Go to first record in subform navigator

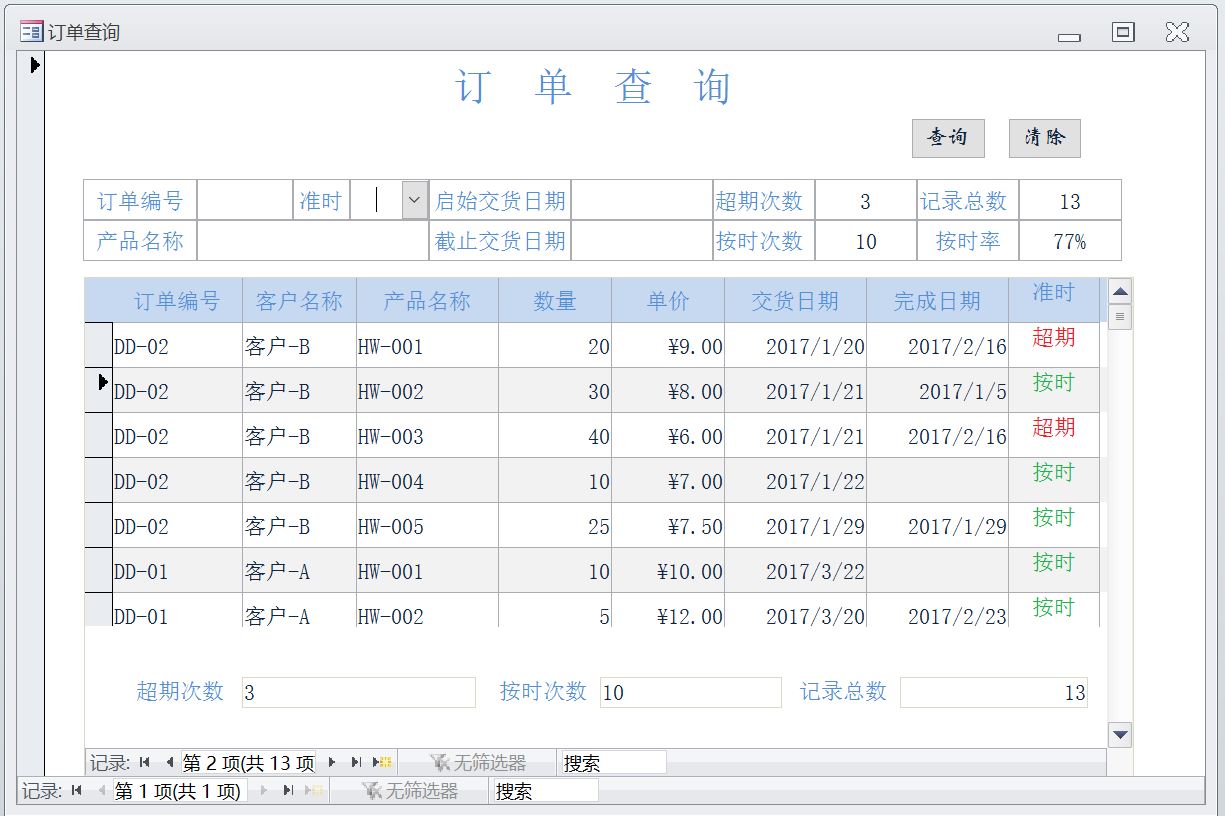point(145,763)
